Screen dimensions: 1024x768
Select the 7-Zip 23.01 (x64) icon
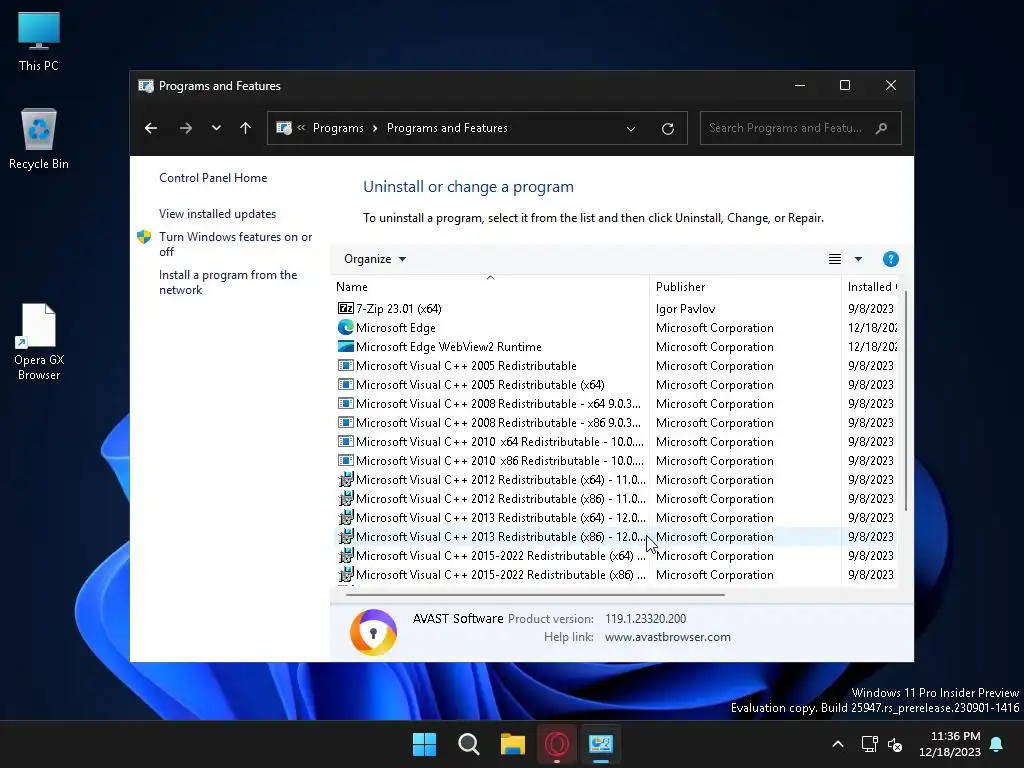345,308
